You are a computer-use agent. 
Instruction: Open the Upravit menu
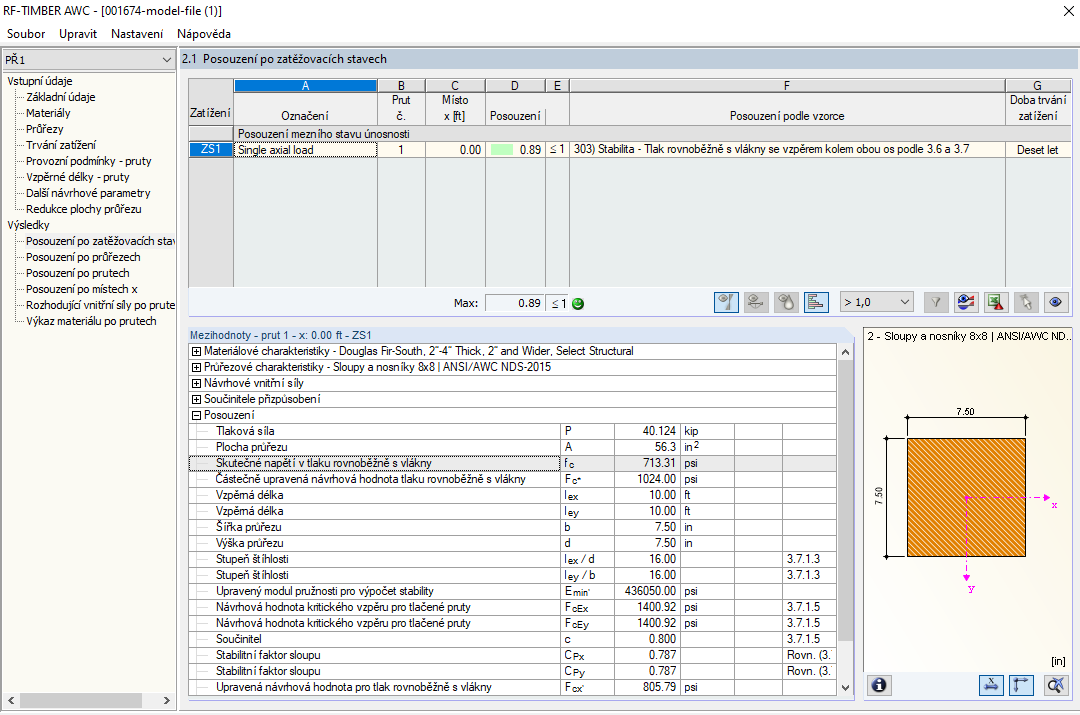pos(78,34)
